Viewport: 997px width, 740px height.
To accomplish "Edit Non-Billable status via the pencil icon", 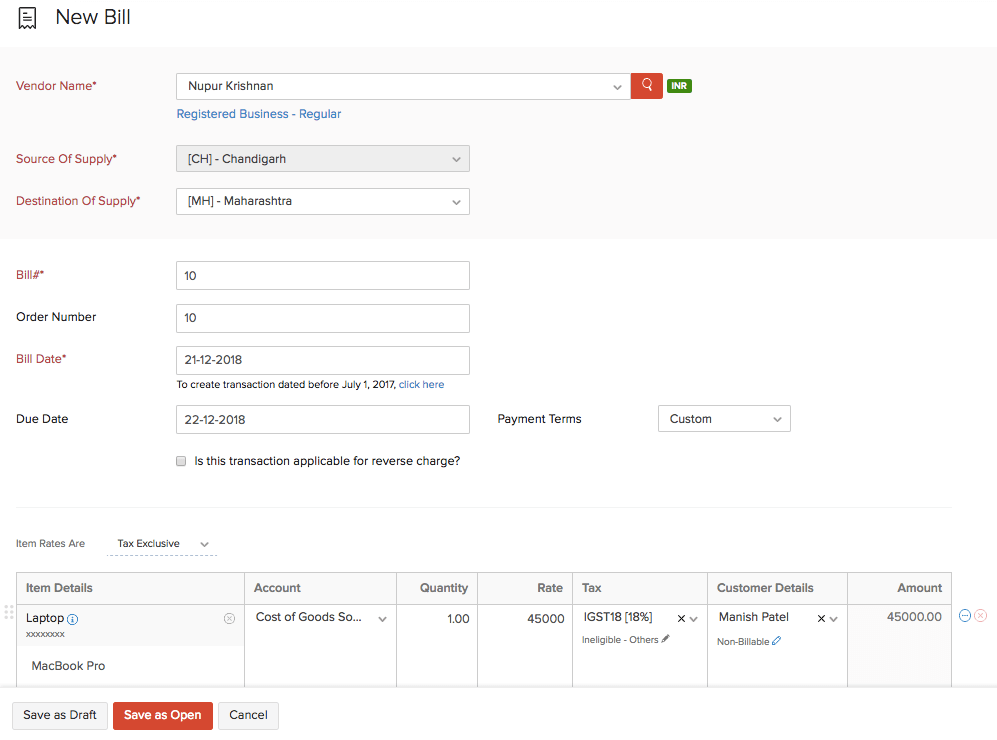I will 777,641.
